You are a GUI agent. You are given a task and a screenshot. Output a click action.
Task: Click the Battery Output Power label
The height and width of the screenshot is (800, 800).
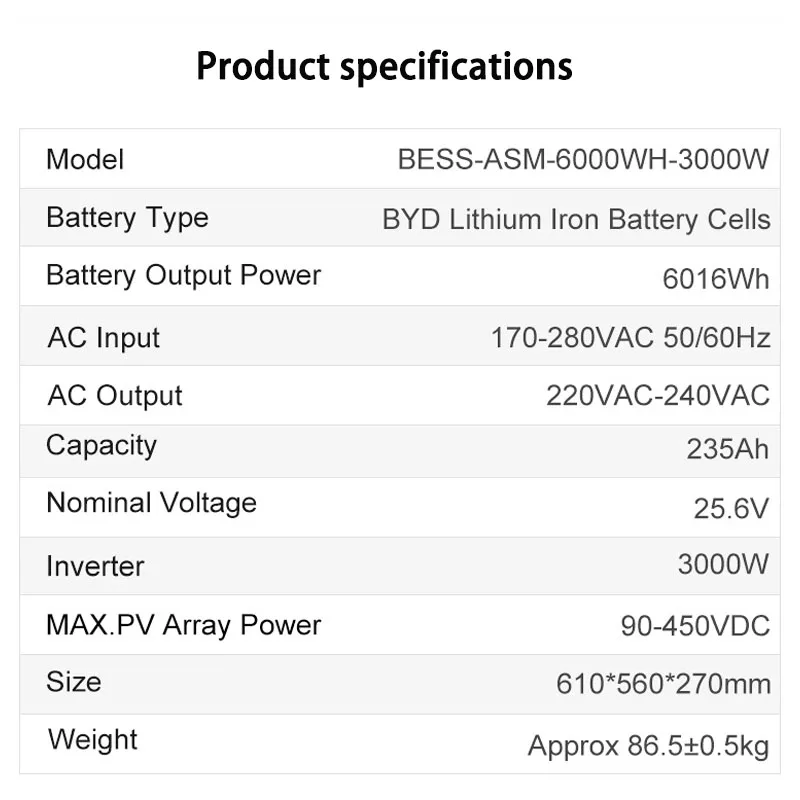click(x=183, y=276)
